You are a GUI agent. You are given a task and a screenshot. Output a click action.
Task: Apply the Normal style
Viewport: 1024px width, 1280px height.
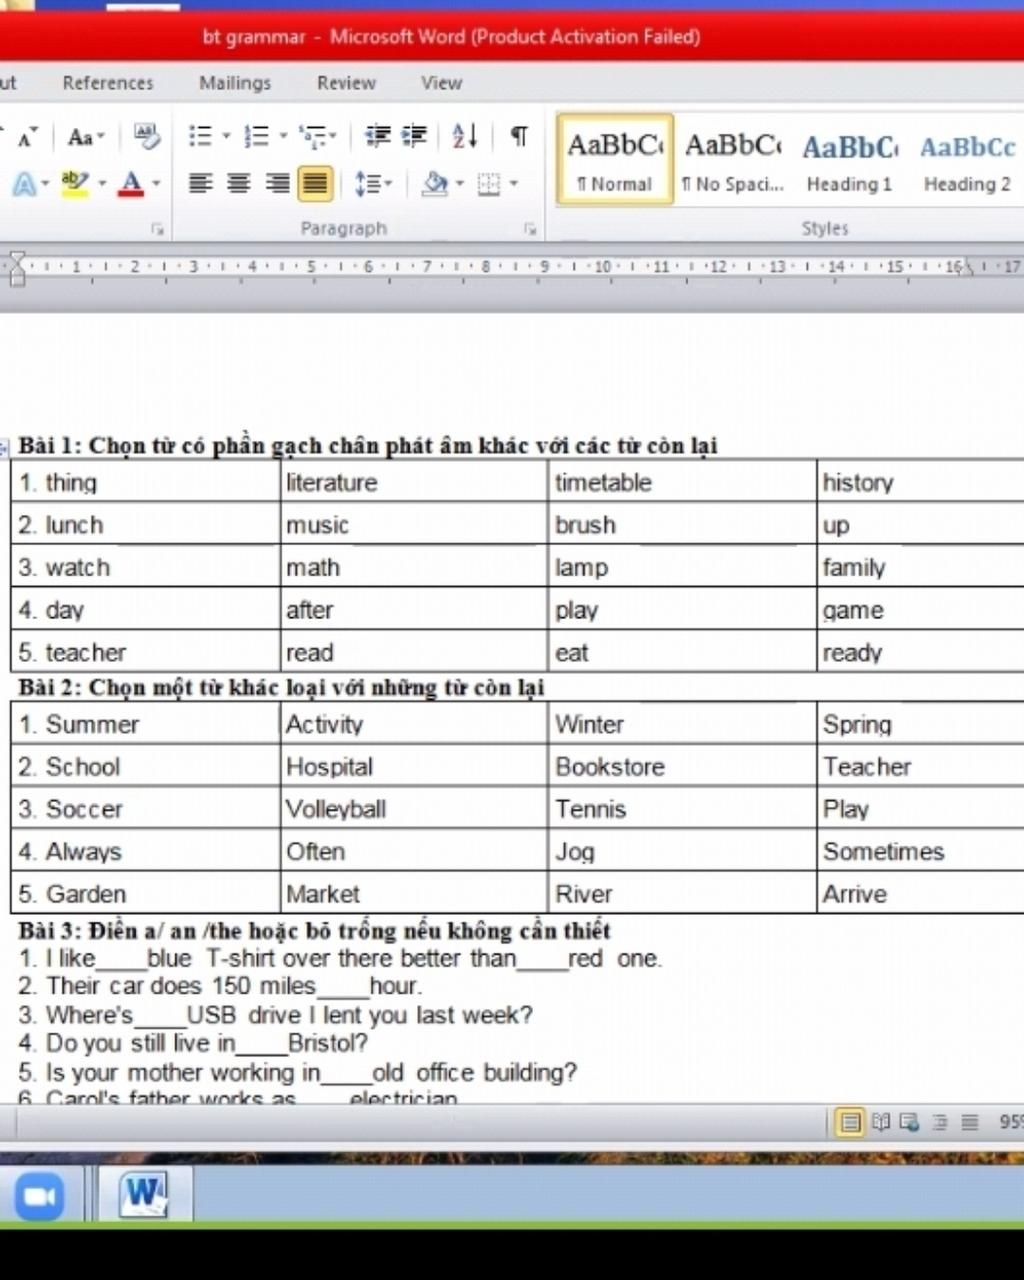click(x=615, y=160)
